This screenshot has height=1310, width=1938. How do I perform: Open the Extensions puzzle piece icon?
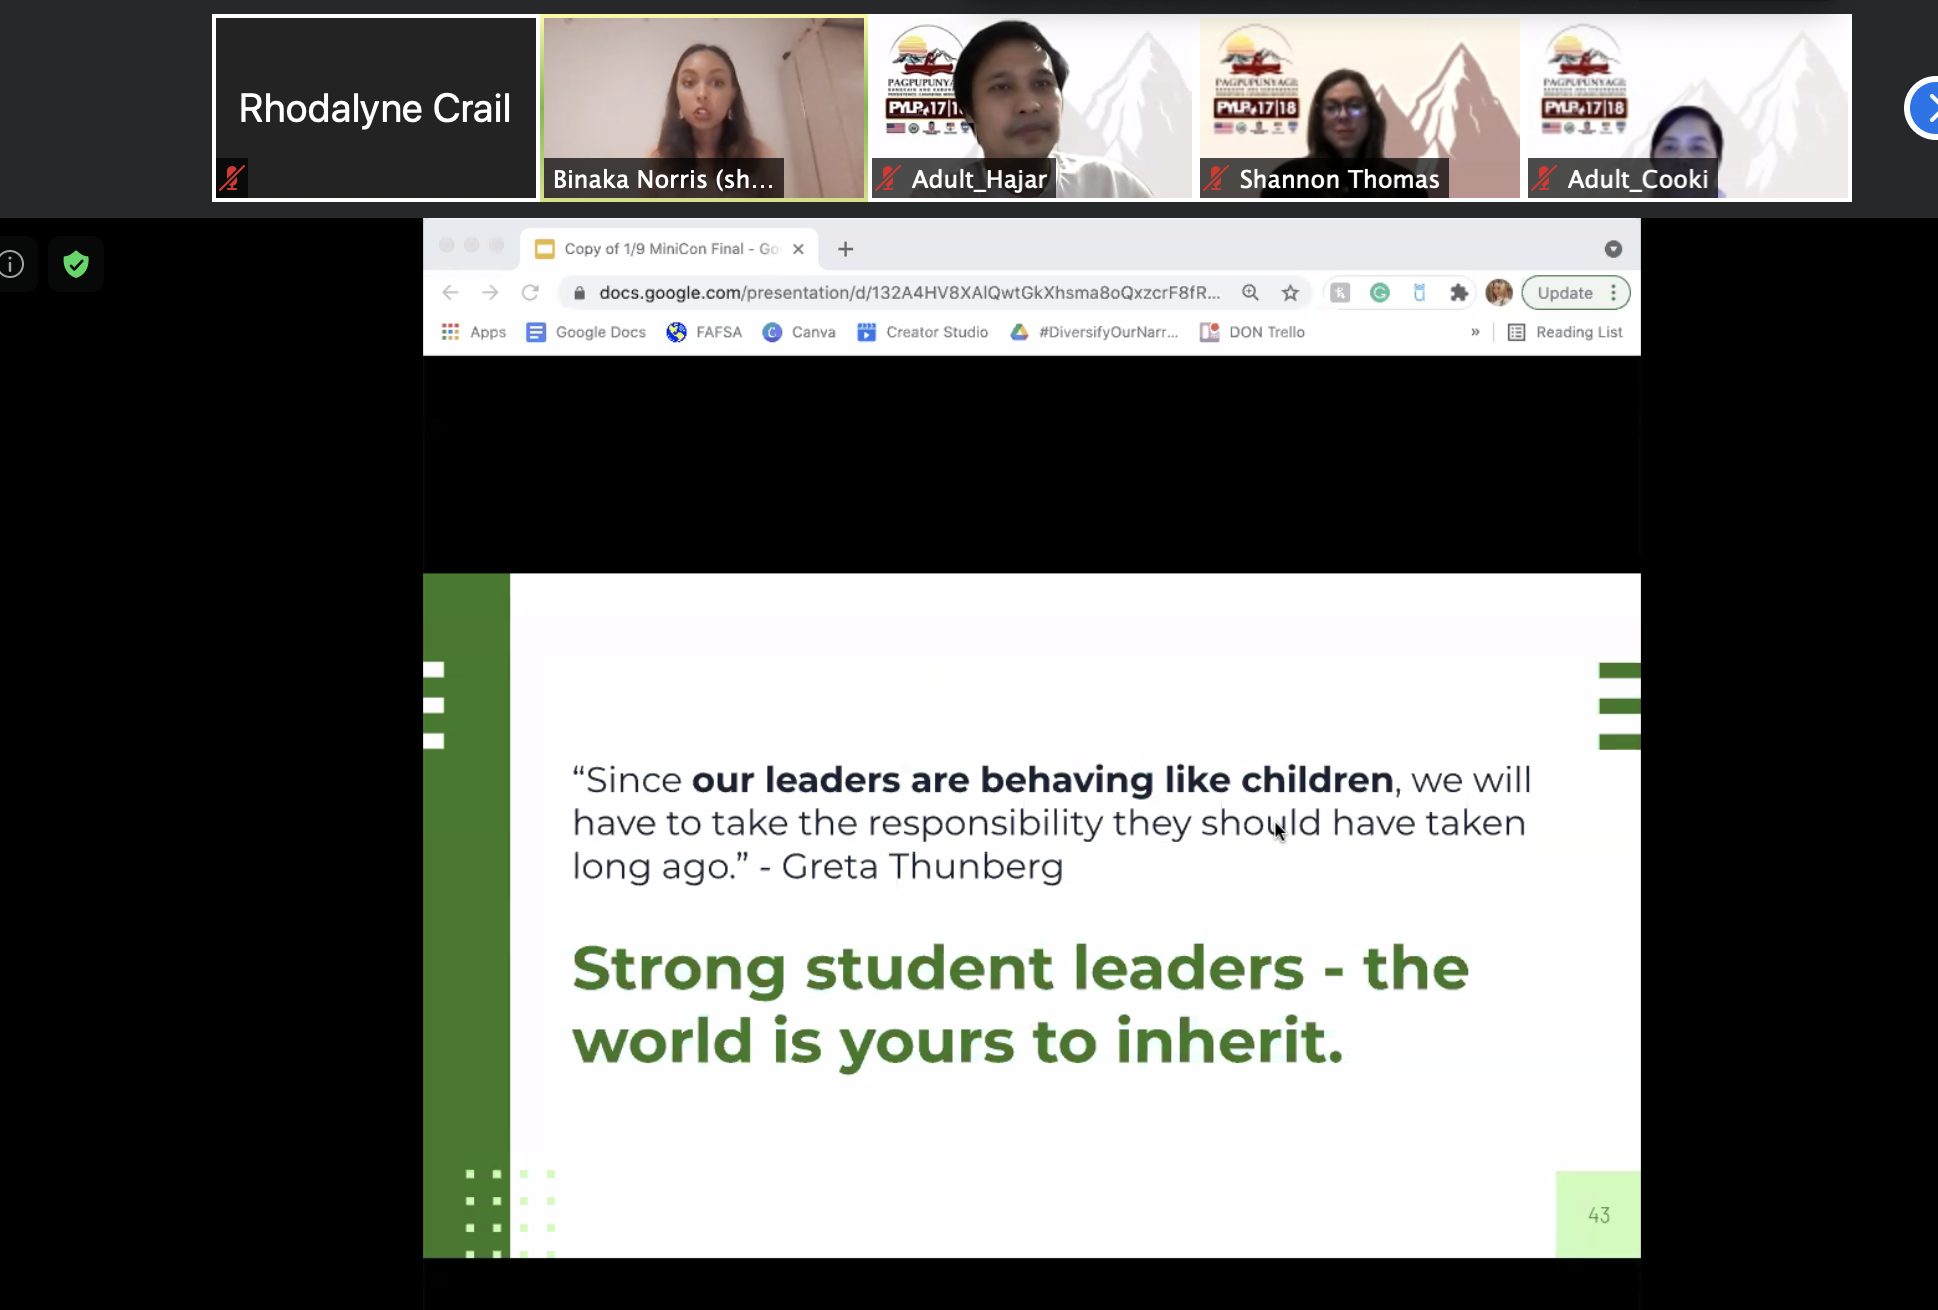point(1459,293)
